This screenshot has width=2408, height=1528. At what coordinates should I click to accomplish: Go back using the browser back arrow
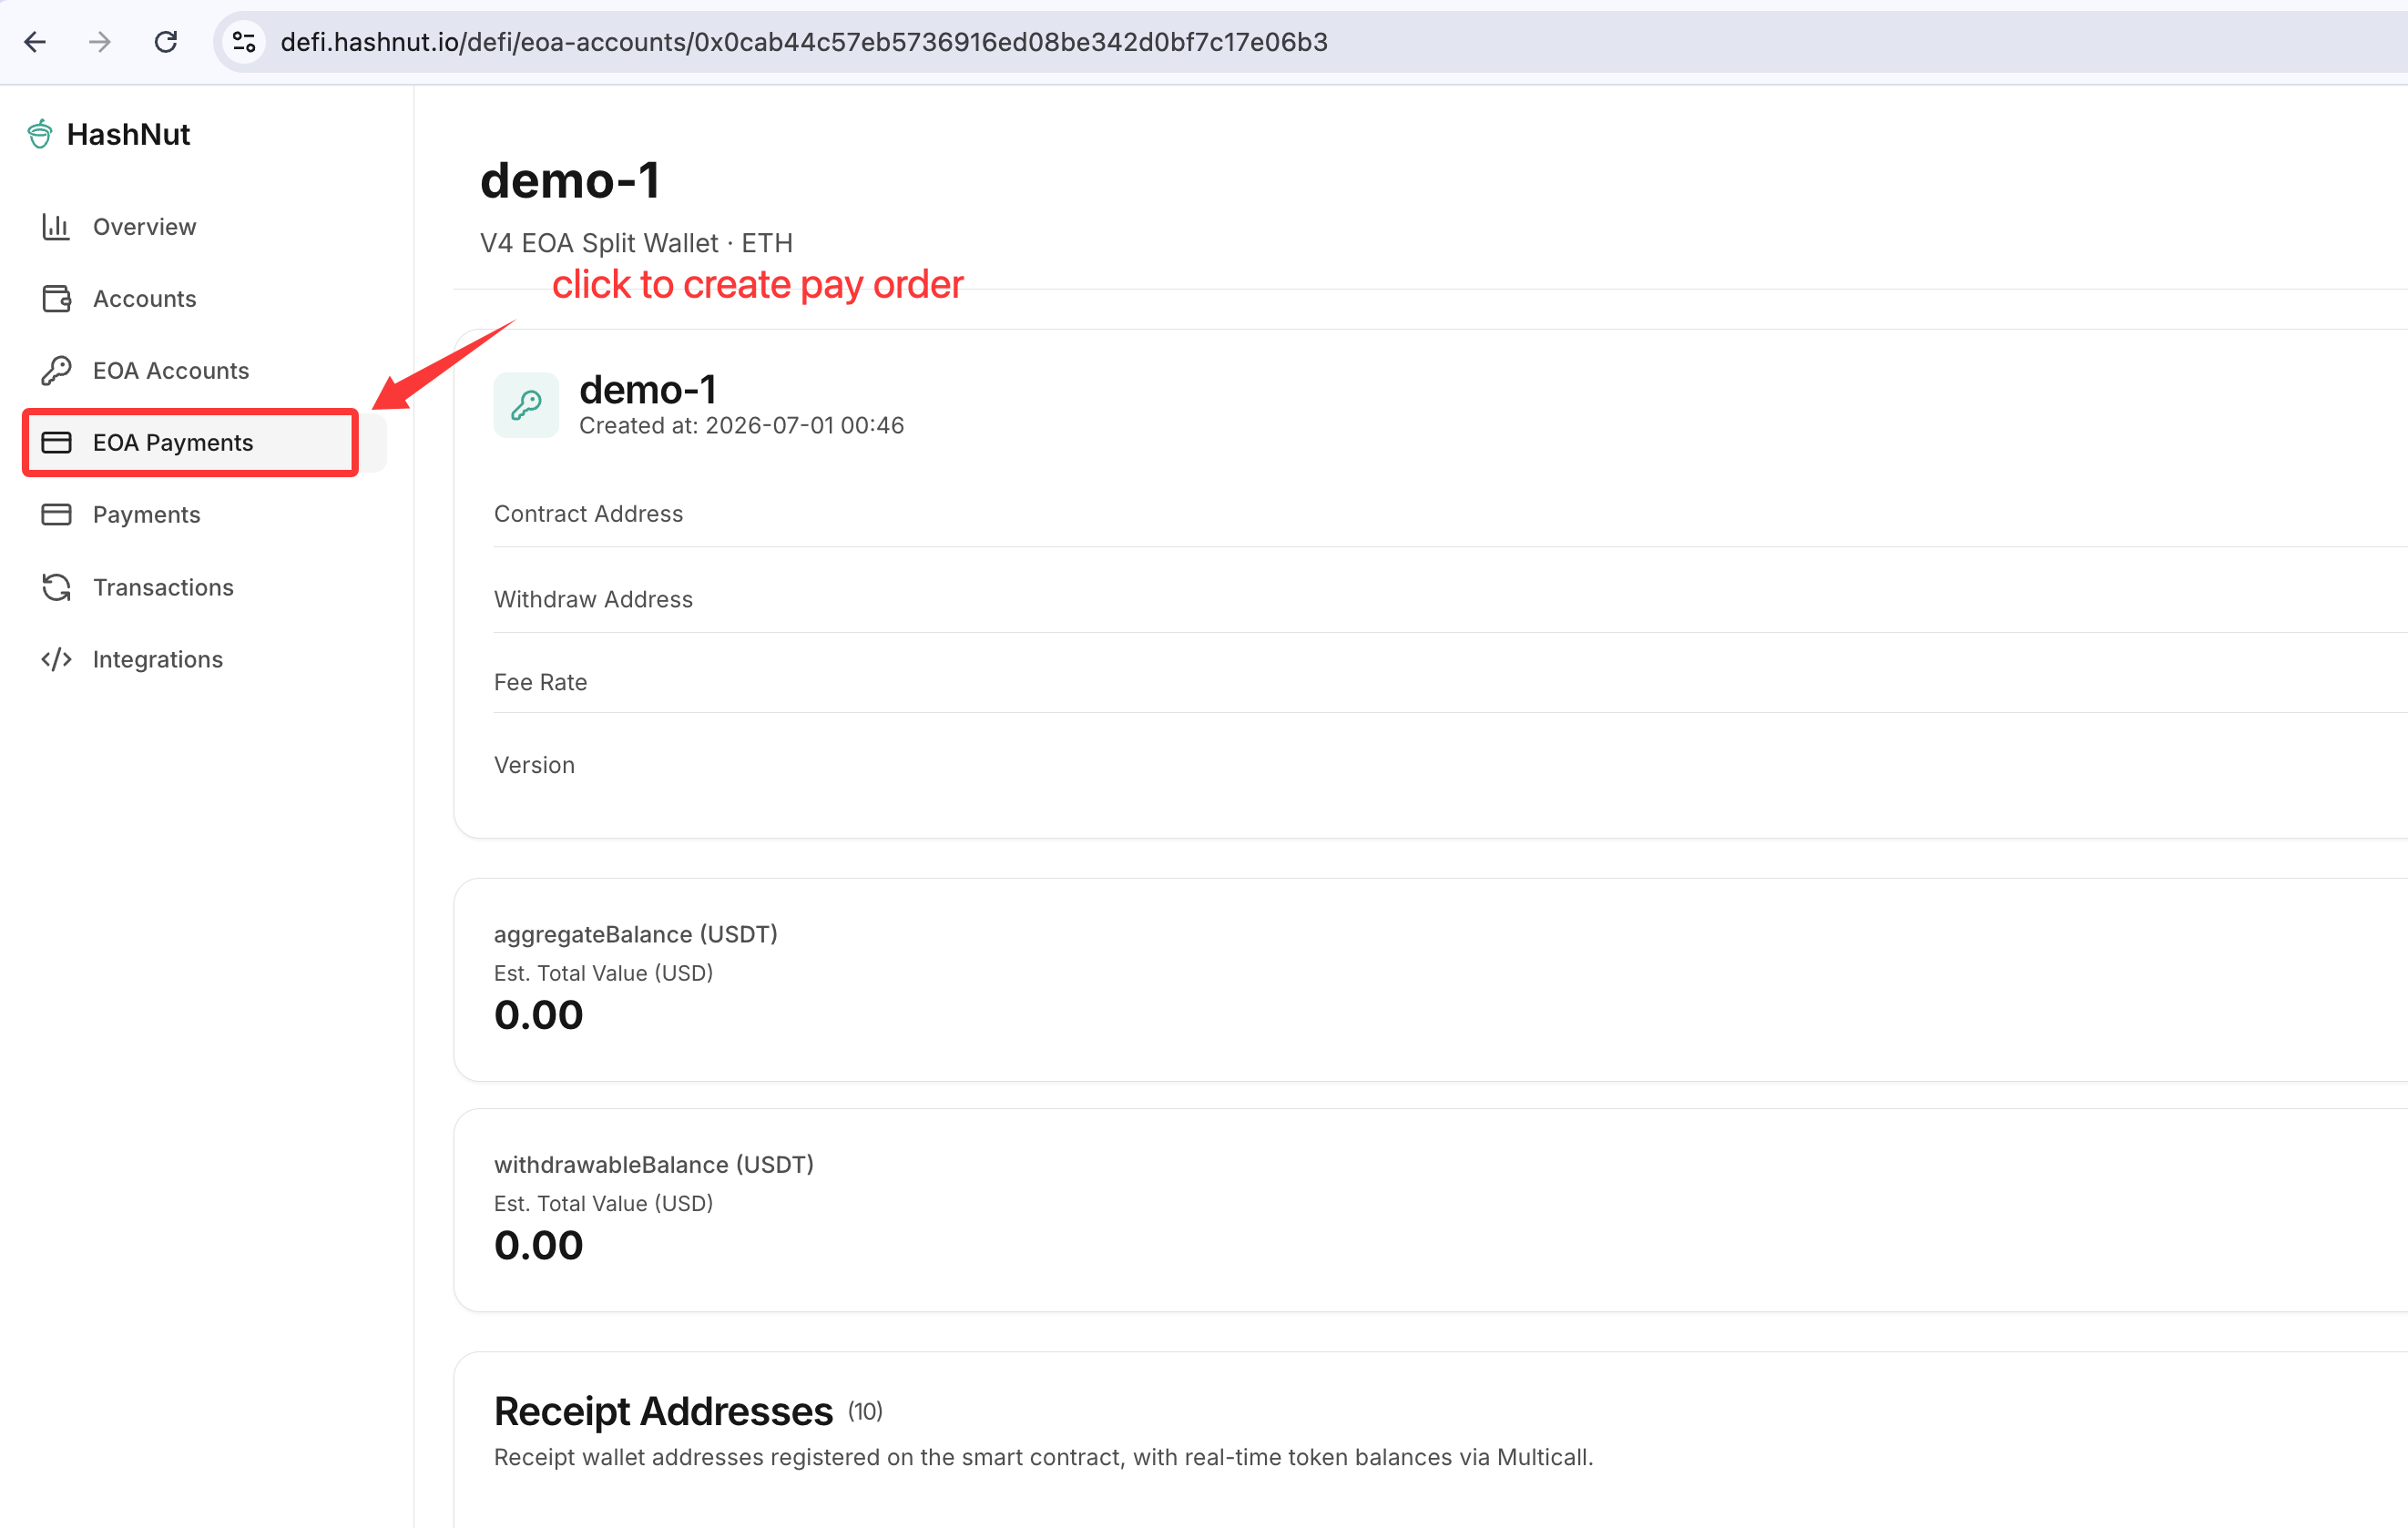pos(35,42)
